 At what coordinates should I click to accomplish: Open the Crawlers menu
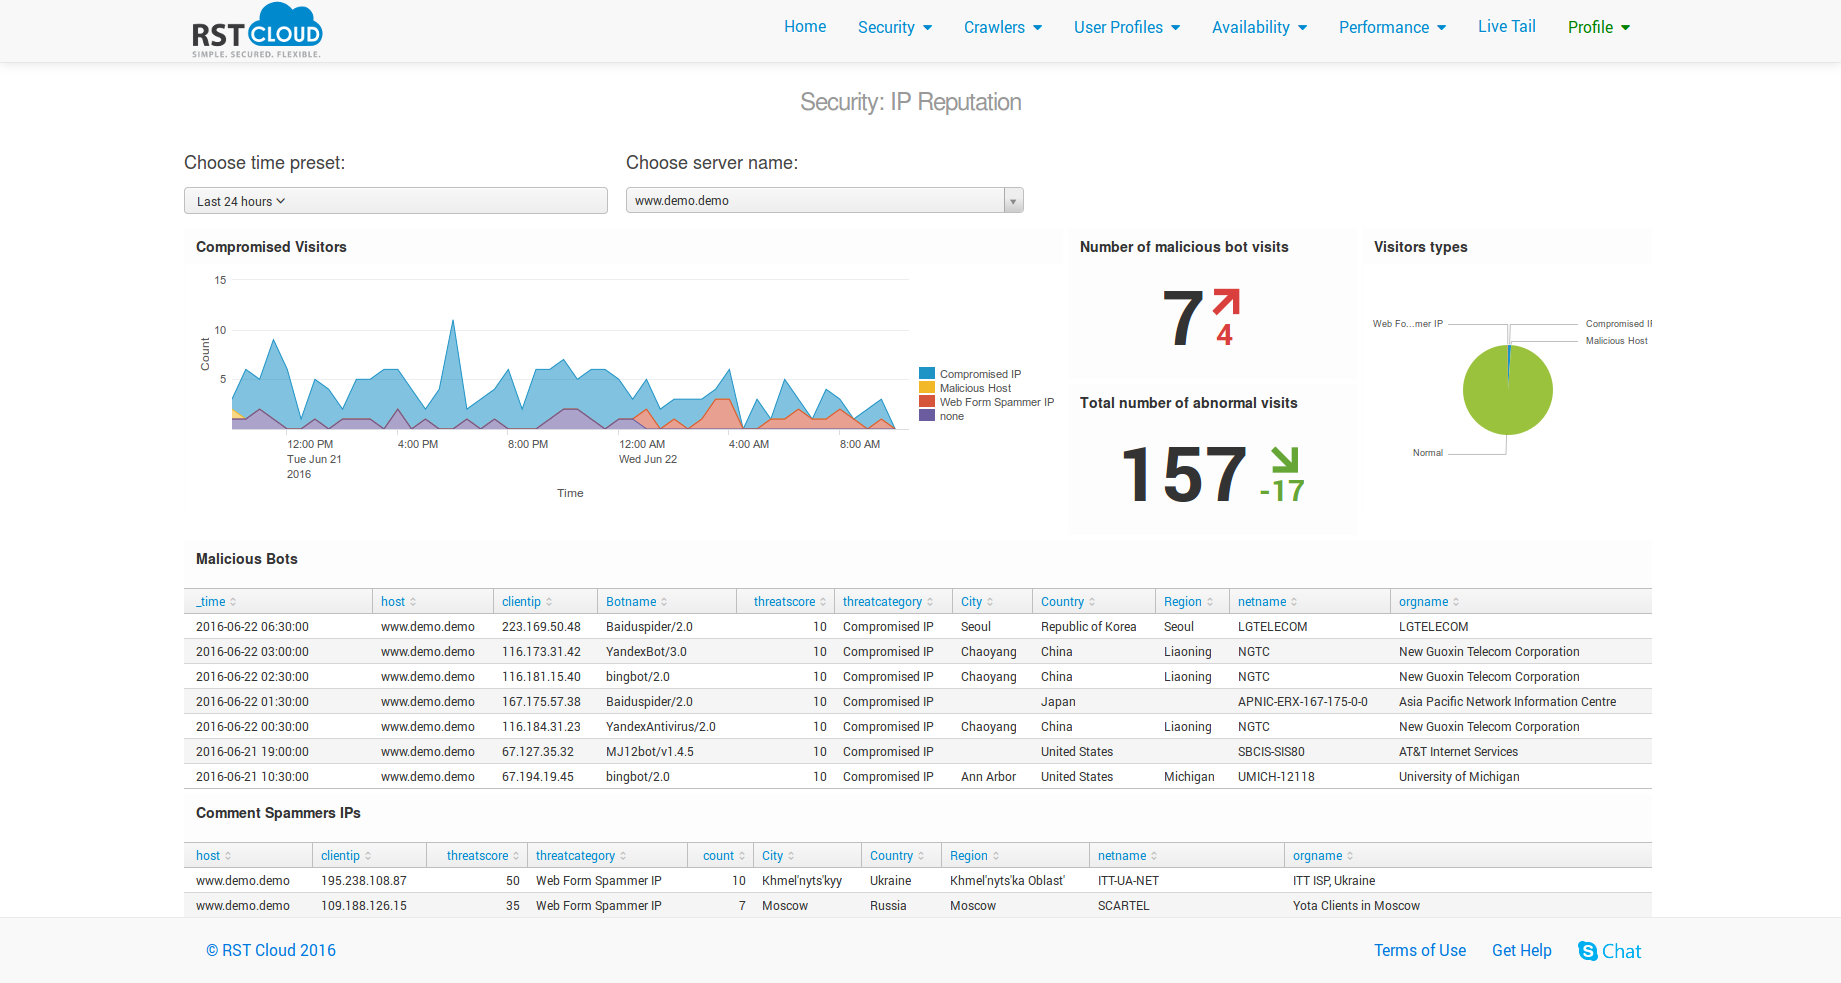[x=1003, y=28]
